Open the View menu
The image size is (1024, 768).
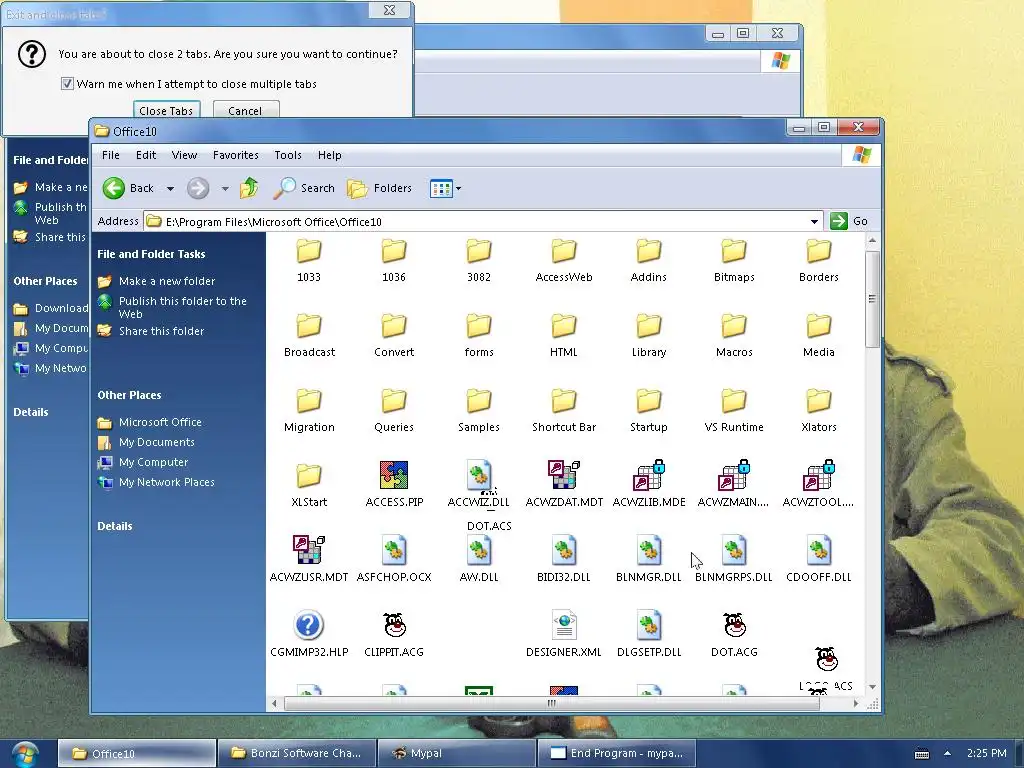click(184, 155)
